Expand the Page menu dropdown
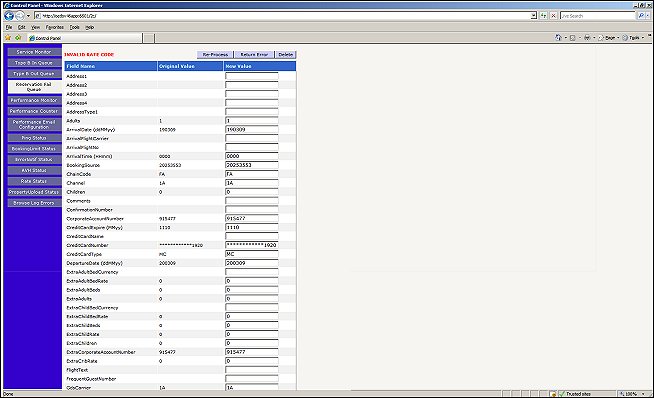This screenshot has width=654, height=398. [x=609, y=38]
